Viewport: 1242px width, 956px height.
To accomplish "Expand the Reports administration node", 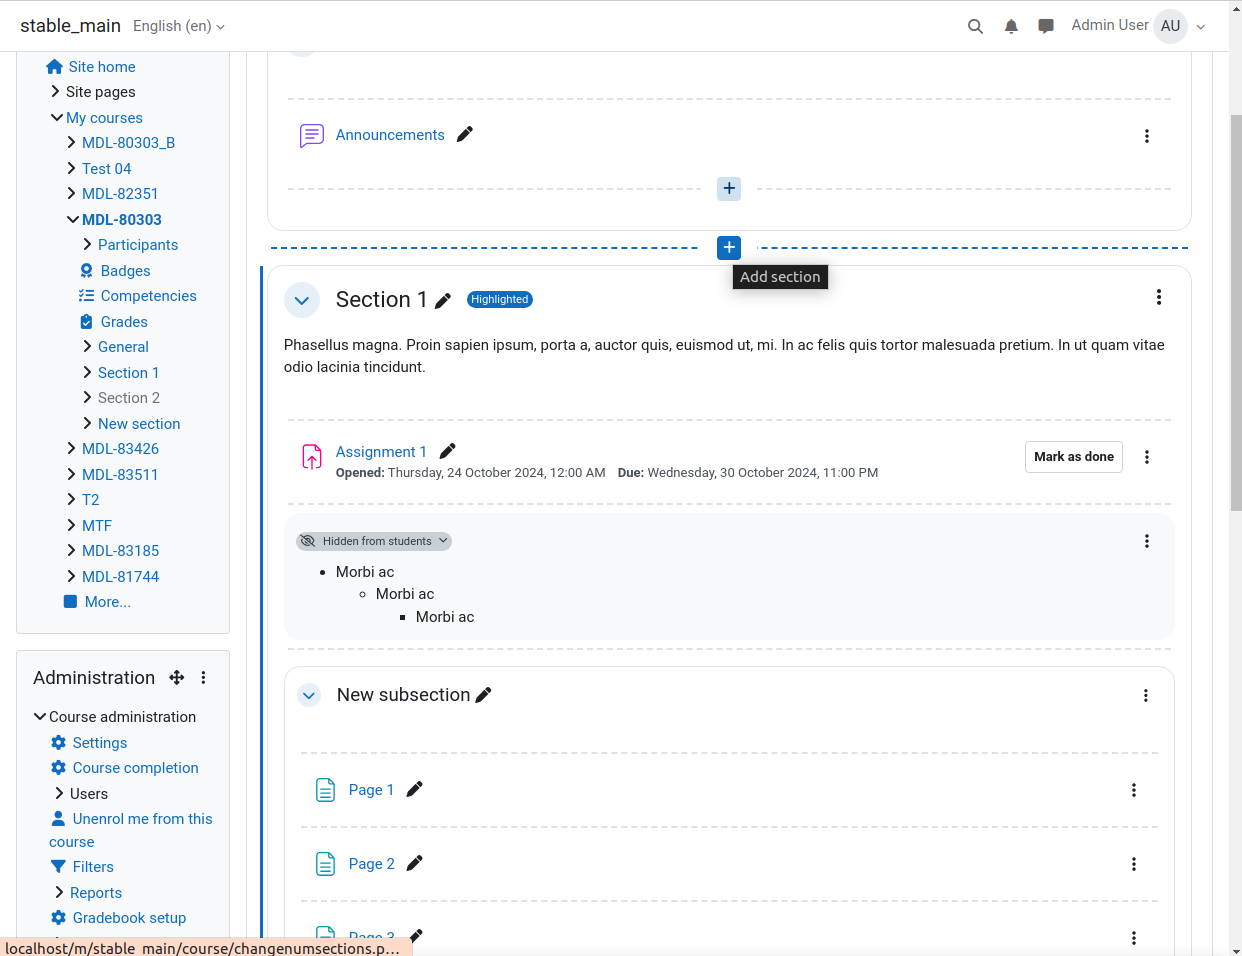I will (59, 892).
